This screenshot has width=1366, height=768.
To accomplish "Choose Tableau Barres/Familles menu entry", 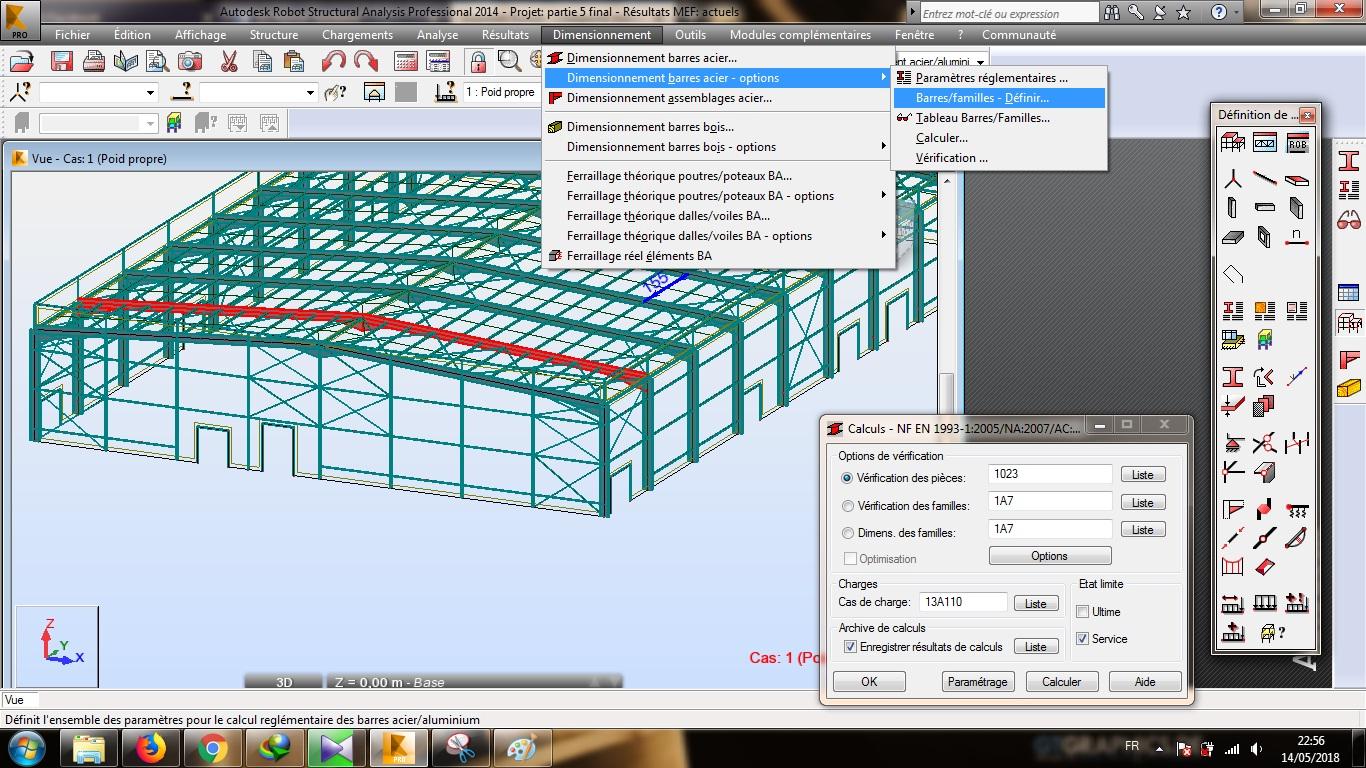I will pyautogui.click(x=998, y=118).
